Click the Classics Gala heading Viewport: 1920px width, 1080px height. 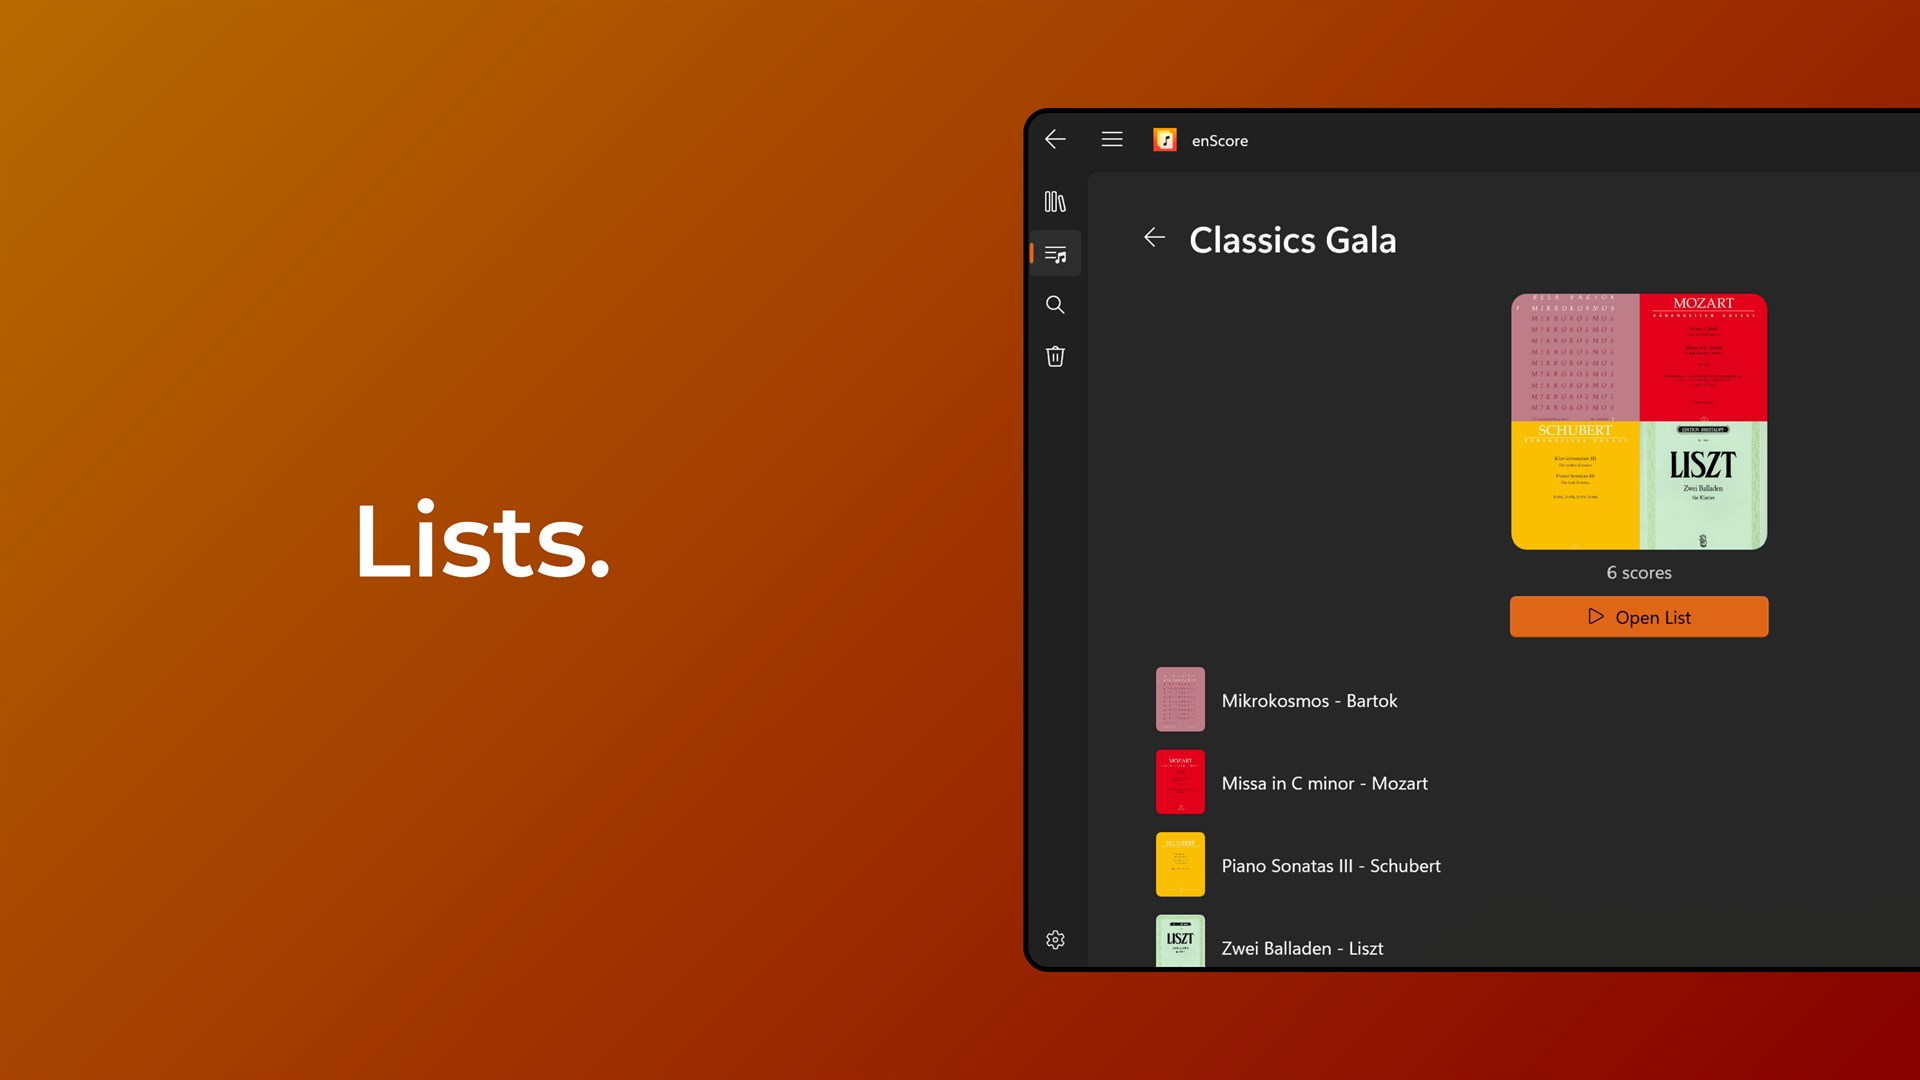[1292, 240]
